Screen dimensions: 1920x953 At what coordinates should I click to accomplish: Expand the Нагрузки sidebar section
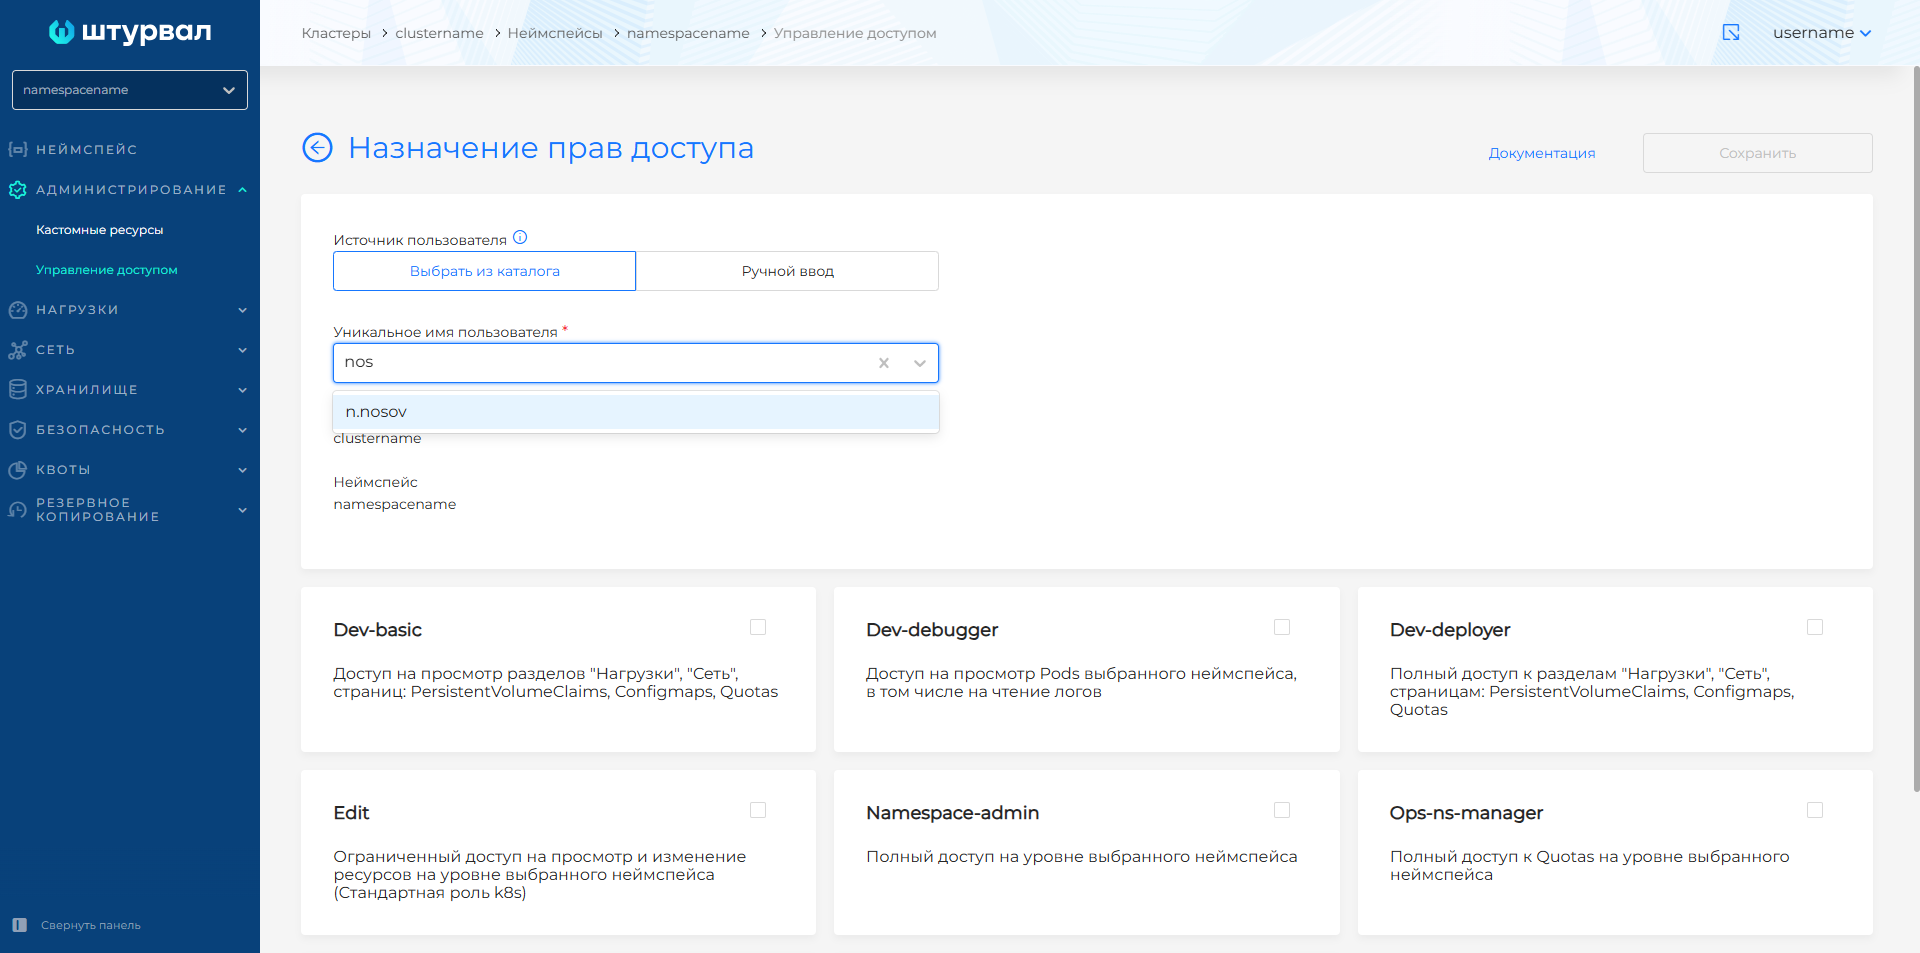point(130,310)
